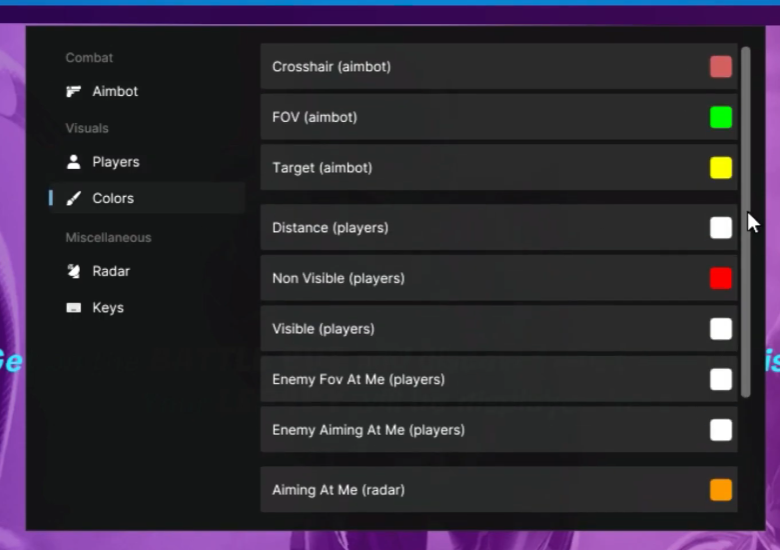Click the keyboard icon beside Keys

[73, 308]
